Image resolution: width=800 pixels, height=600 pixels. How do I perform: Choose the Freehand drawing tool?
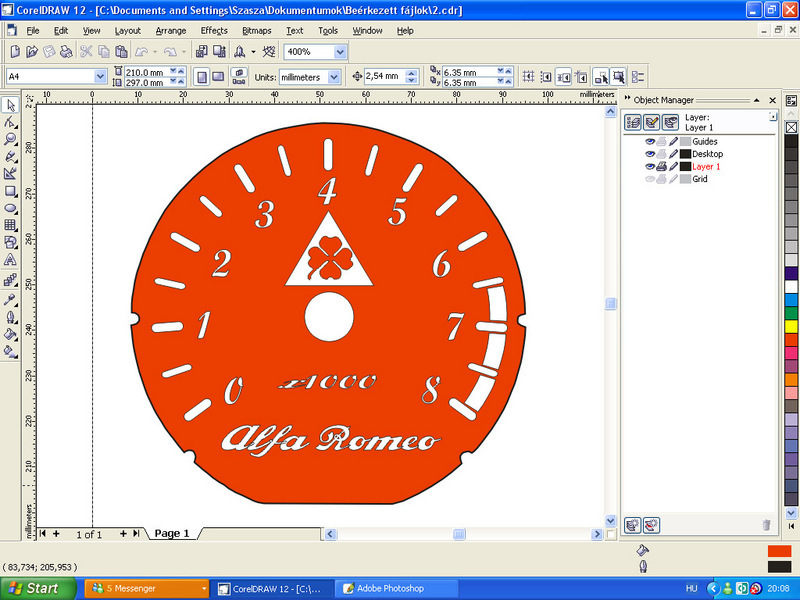[x=10, y=157]
